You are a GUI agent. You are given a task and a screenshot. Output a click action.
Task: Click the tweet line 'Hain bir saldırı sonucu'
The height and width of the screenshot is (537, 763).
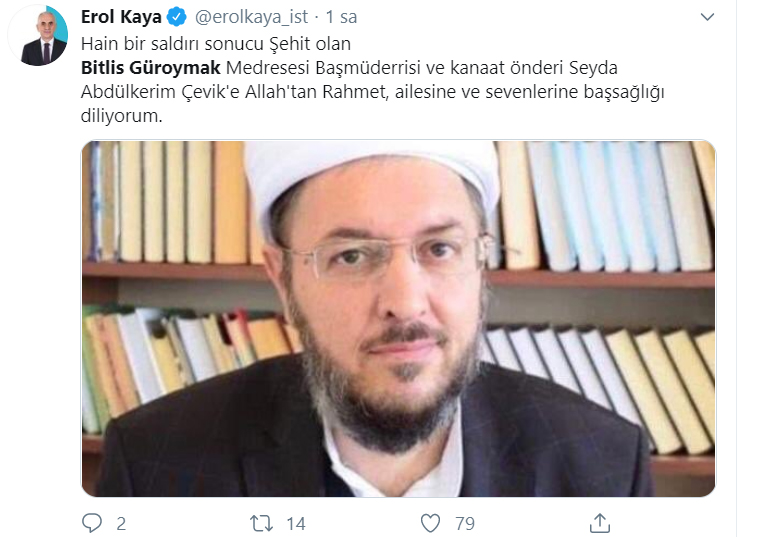pos(172,44)
